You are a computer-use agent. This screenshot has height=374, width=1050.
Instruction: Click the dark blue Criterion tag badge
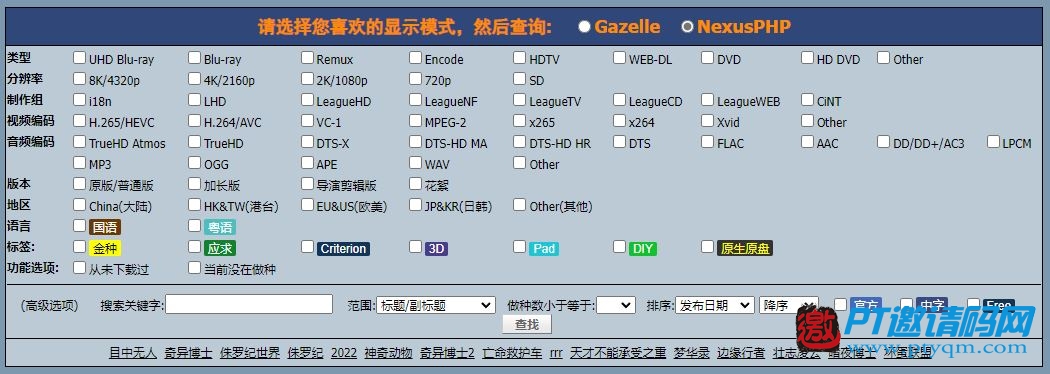[344, 249]
